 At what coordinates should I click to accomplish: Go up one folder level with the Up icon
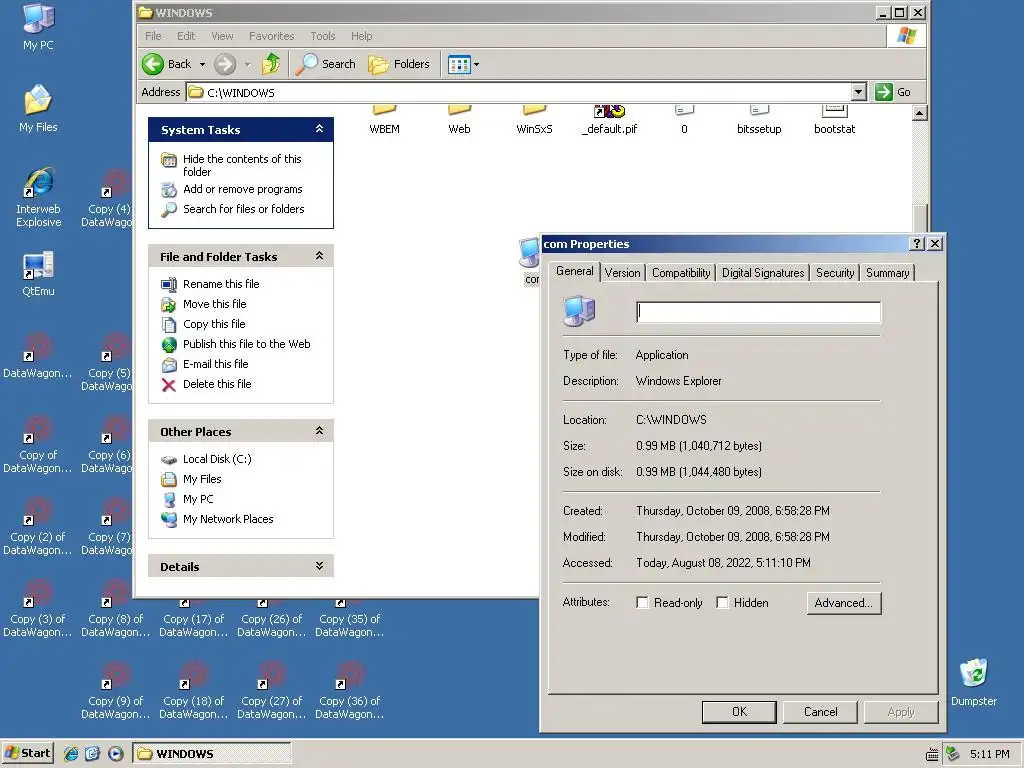click(x=271, y=64)
